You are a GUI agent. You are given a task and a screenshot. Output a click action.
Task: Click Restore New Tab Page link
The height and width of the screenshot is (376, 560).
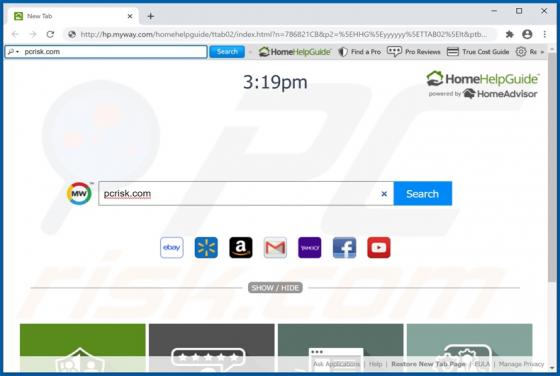tap(428, 364)
